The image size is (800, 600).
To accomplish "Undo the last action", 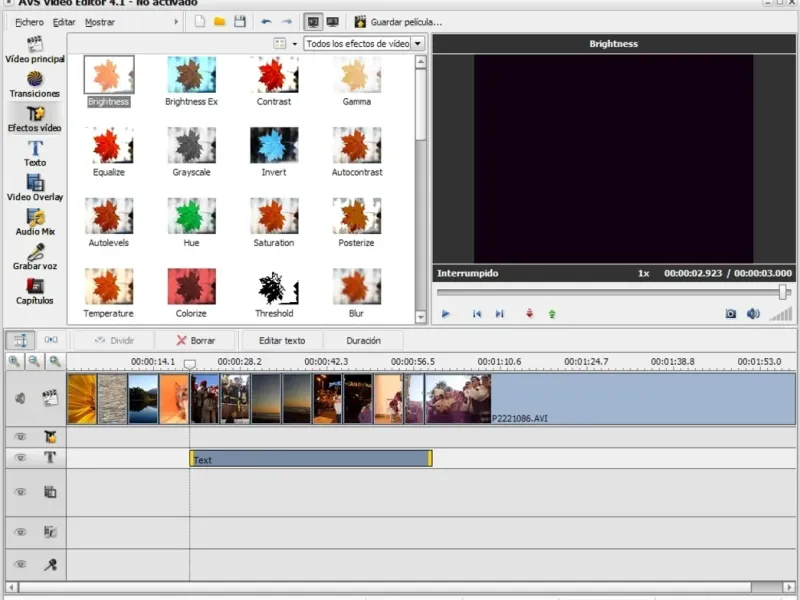I will click(x=266, y=21).
